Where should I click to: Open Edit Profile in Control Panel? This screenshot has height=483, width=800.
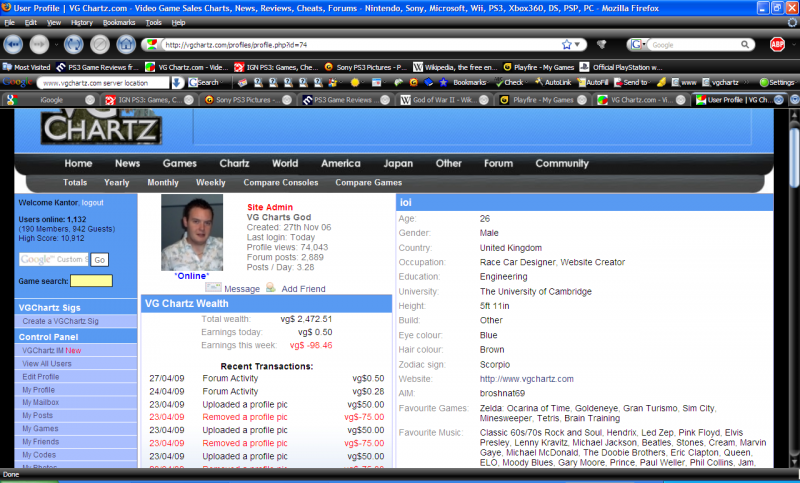41,377
